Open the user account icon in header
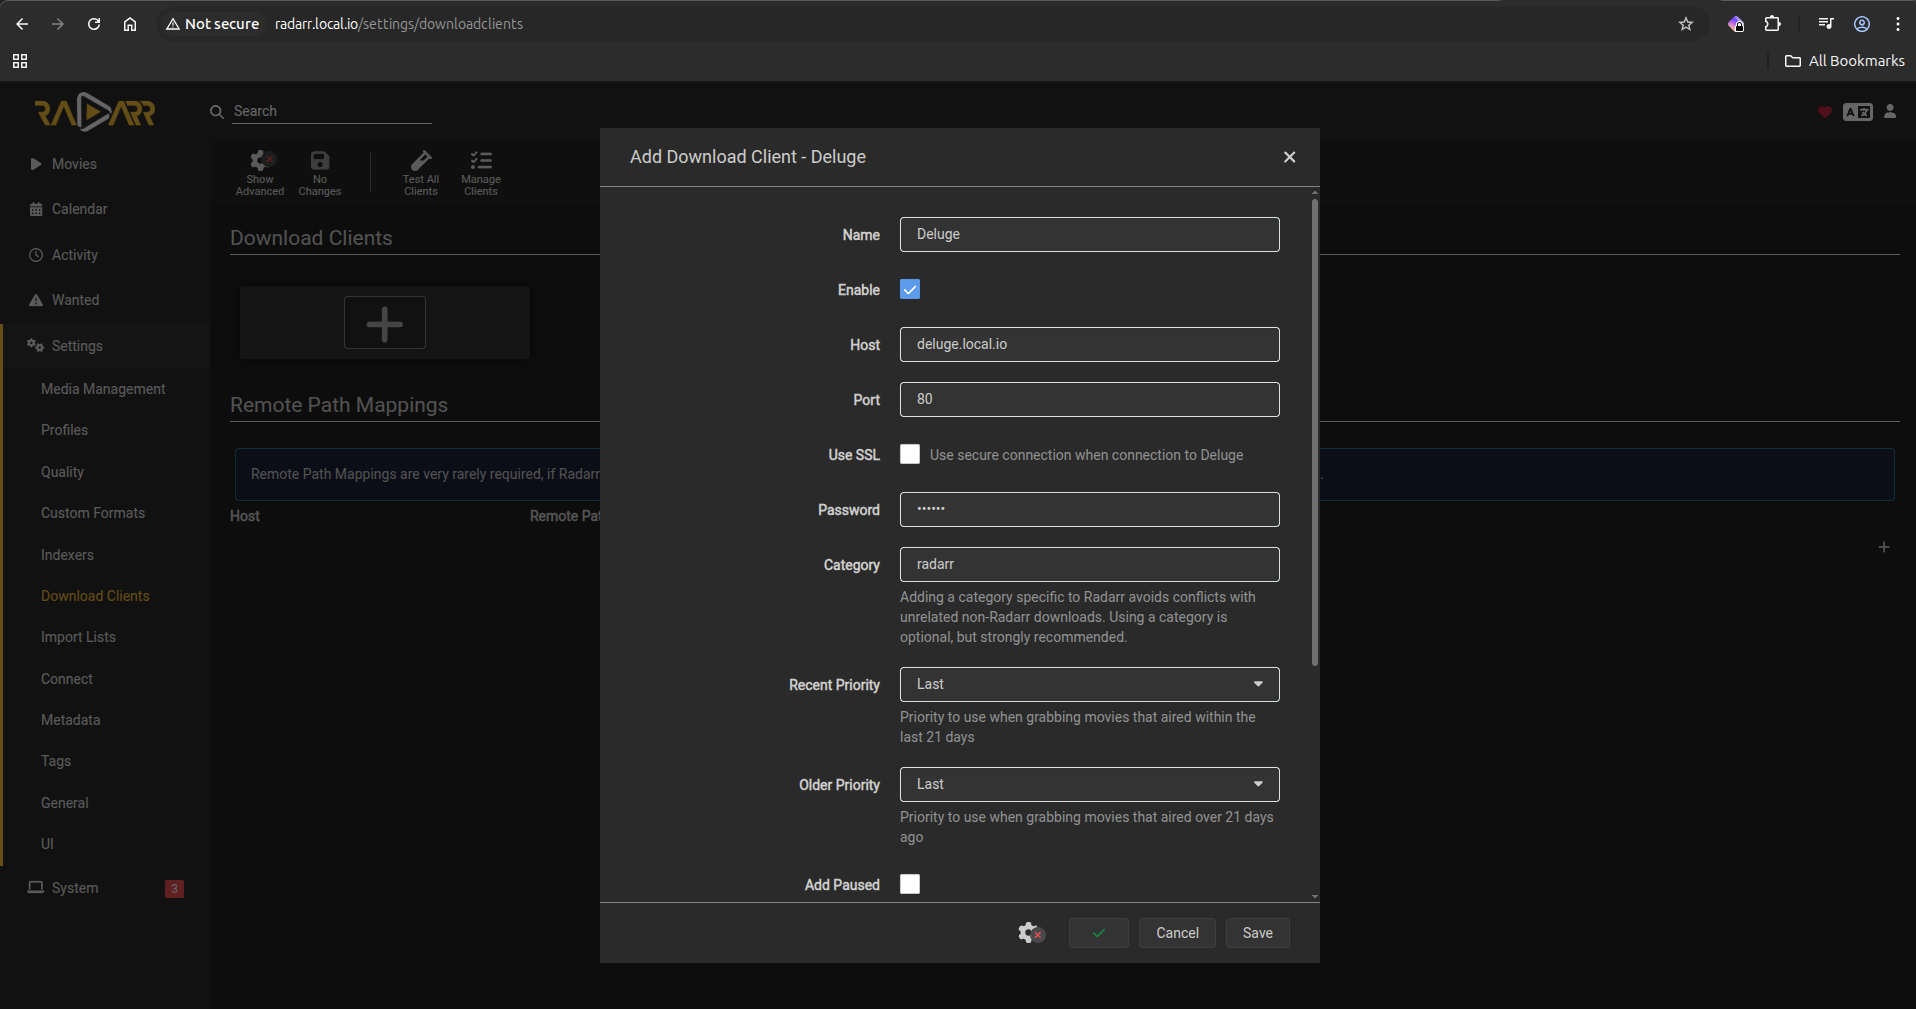 (1890, 112)
